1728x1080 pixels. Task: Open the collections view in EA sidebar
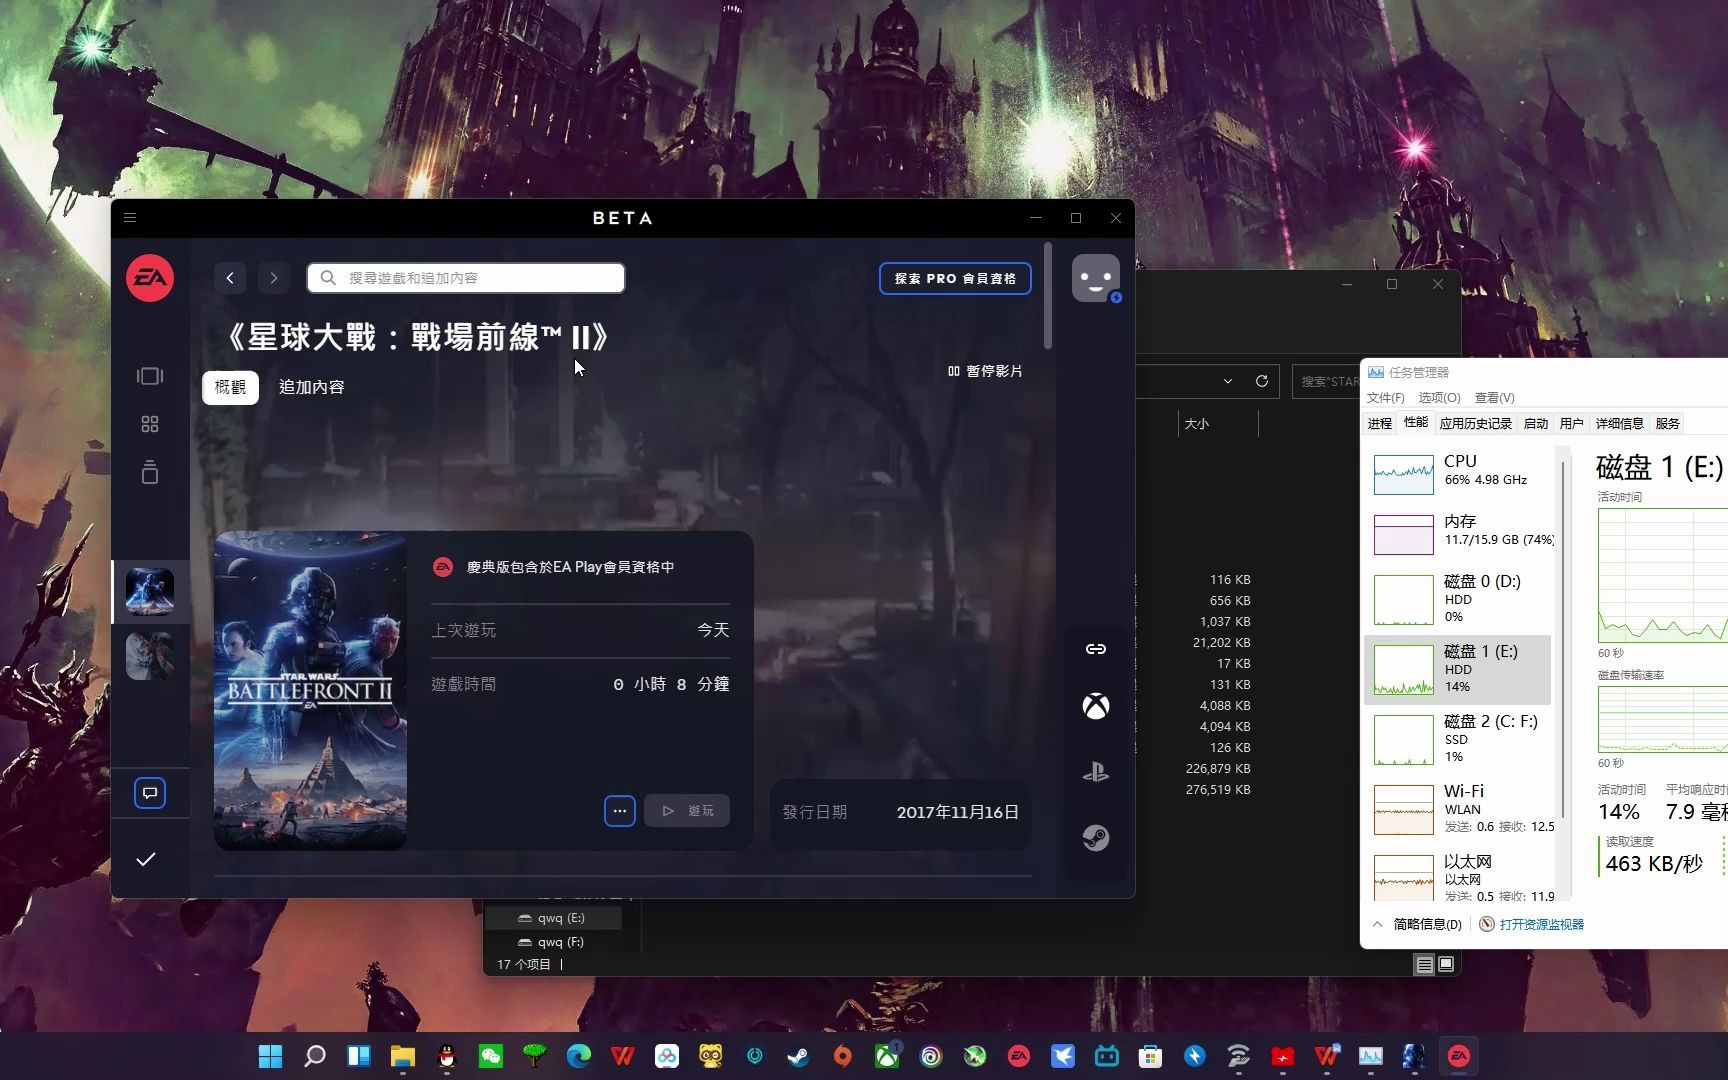pos(149,375)
